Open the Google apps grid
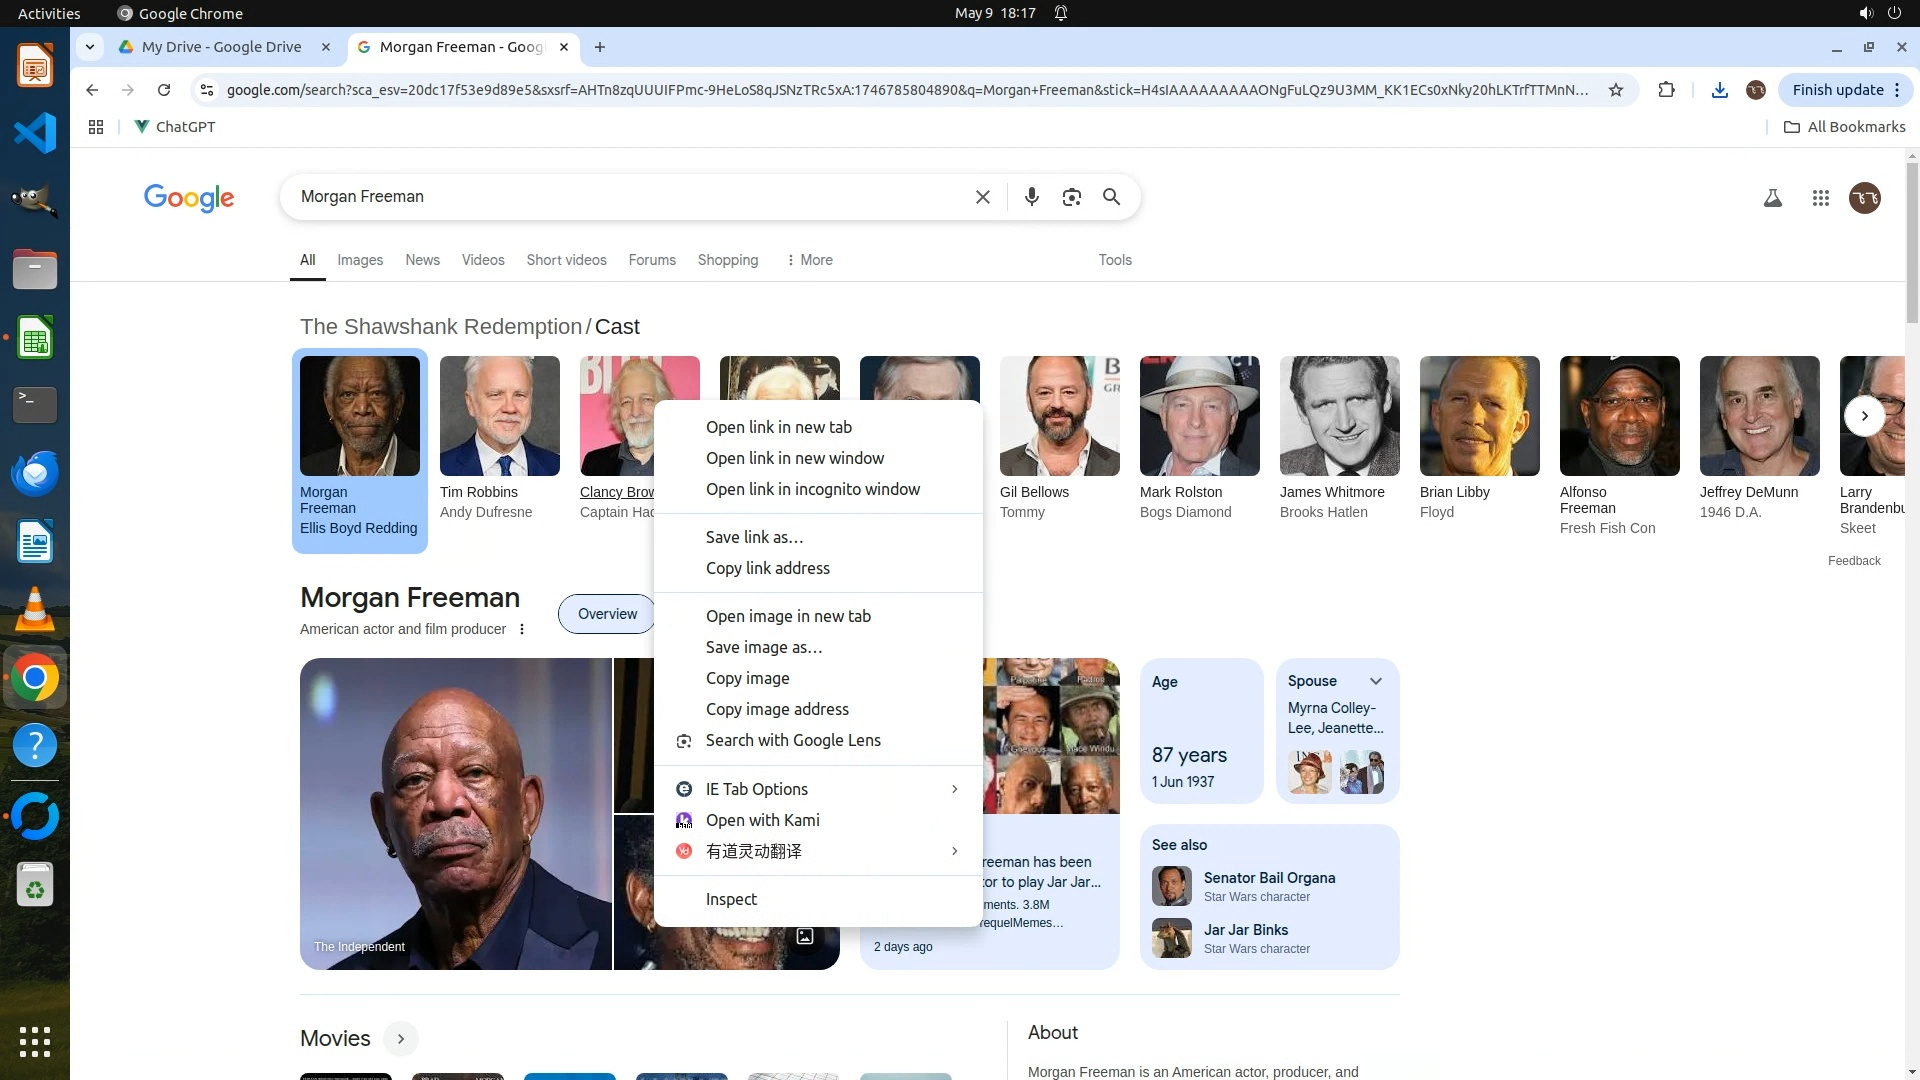This screenshot has width=1920, height=1080. point(1820,198)
